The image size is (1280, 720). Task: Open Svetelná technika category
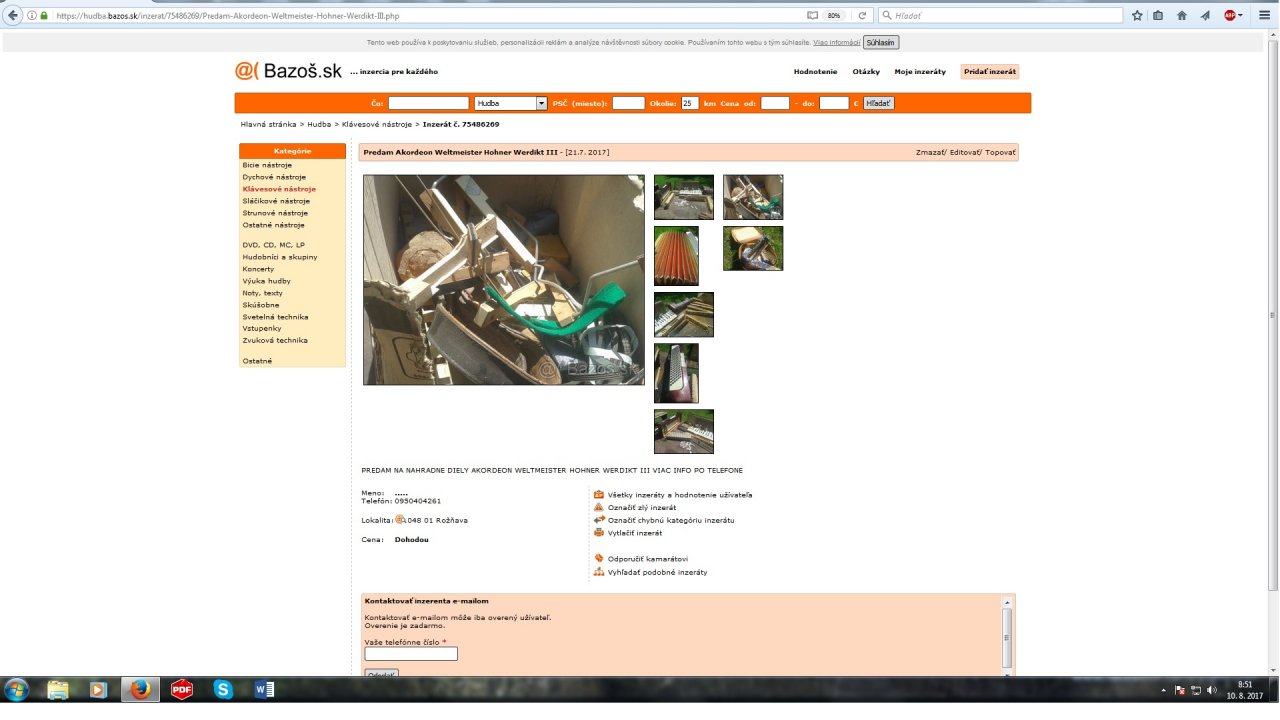[275, 317]
